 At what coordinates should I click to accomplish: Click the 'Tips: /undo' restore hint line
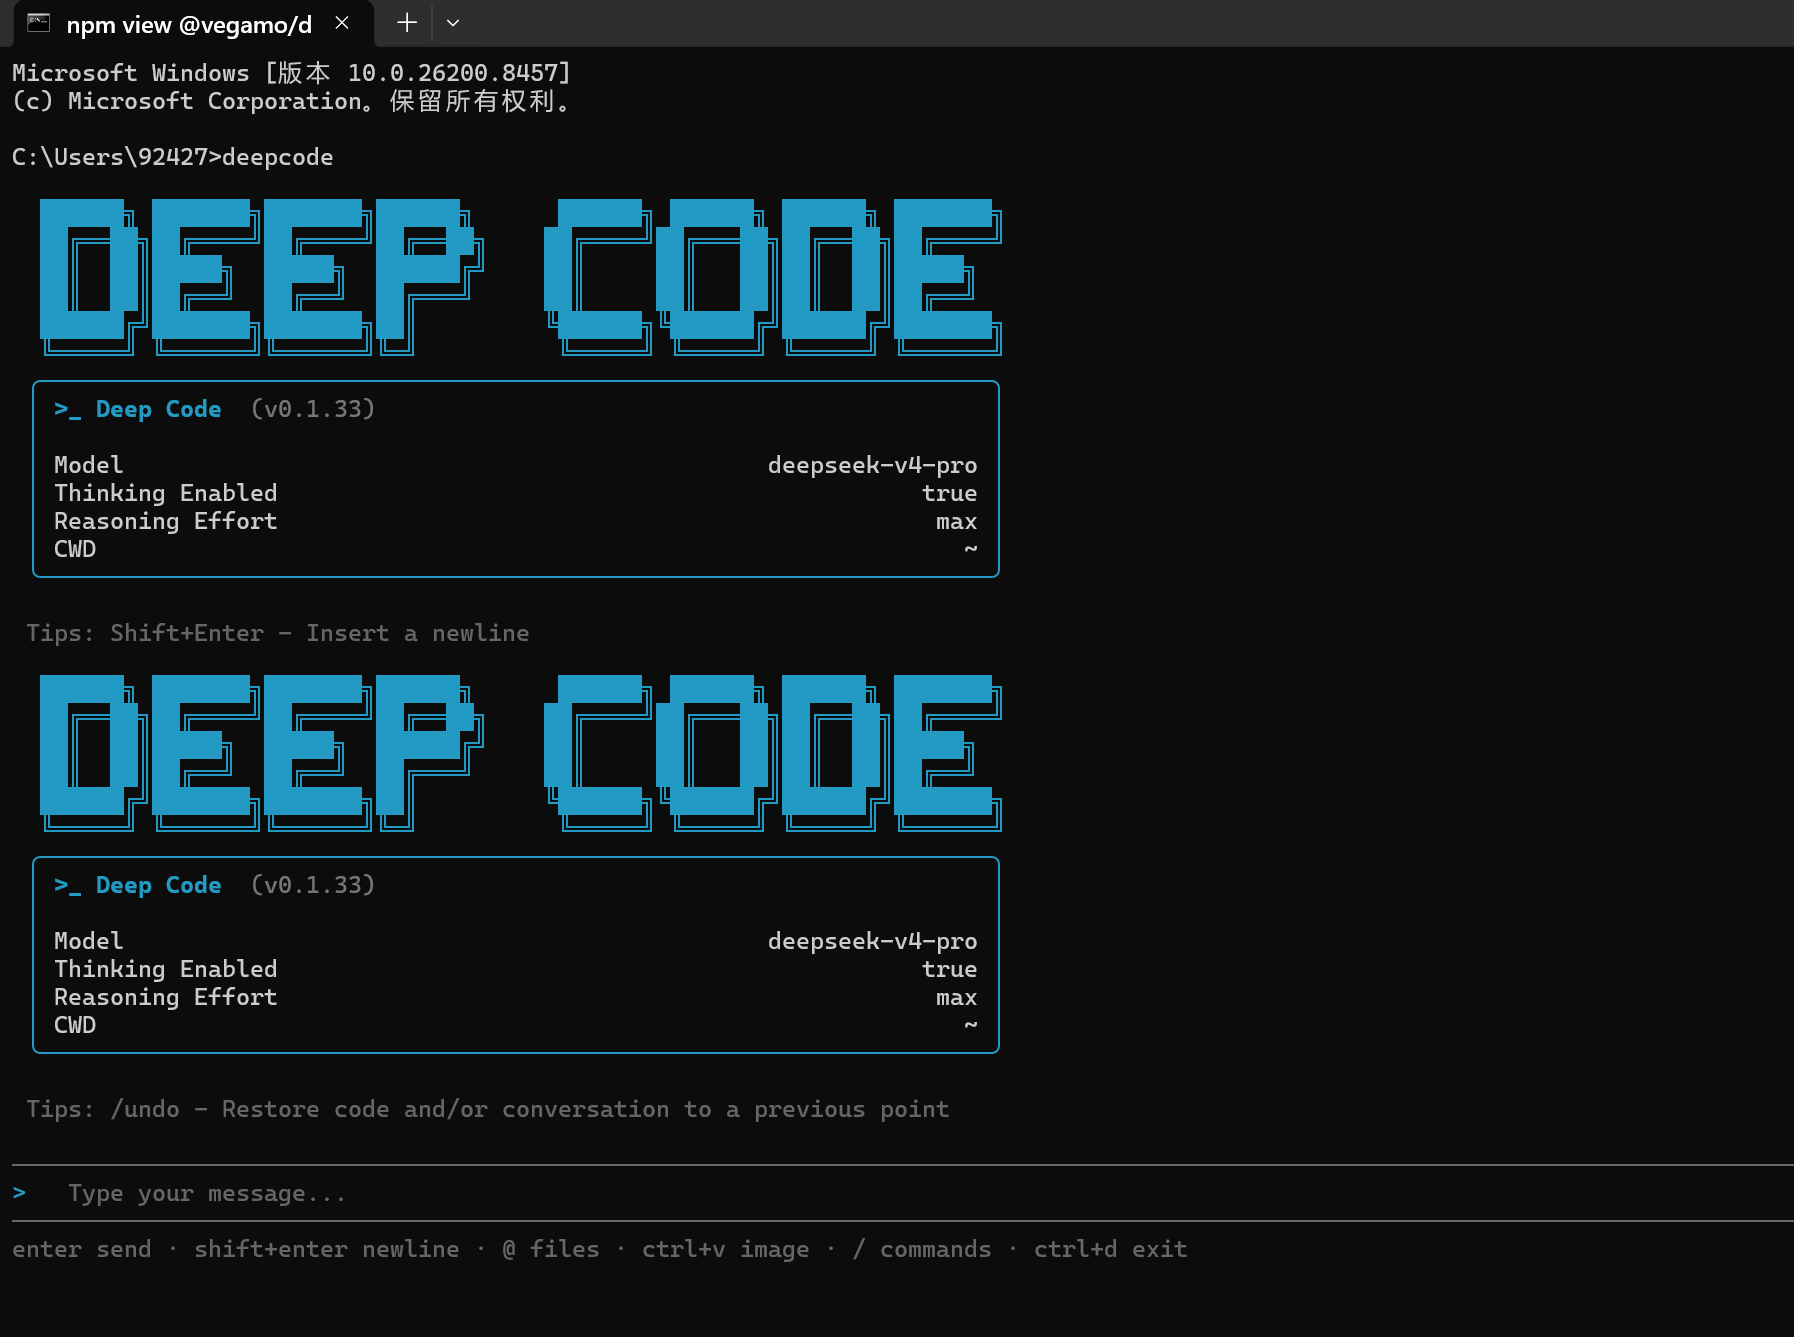487,1109
